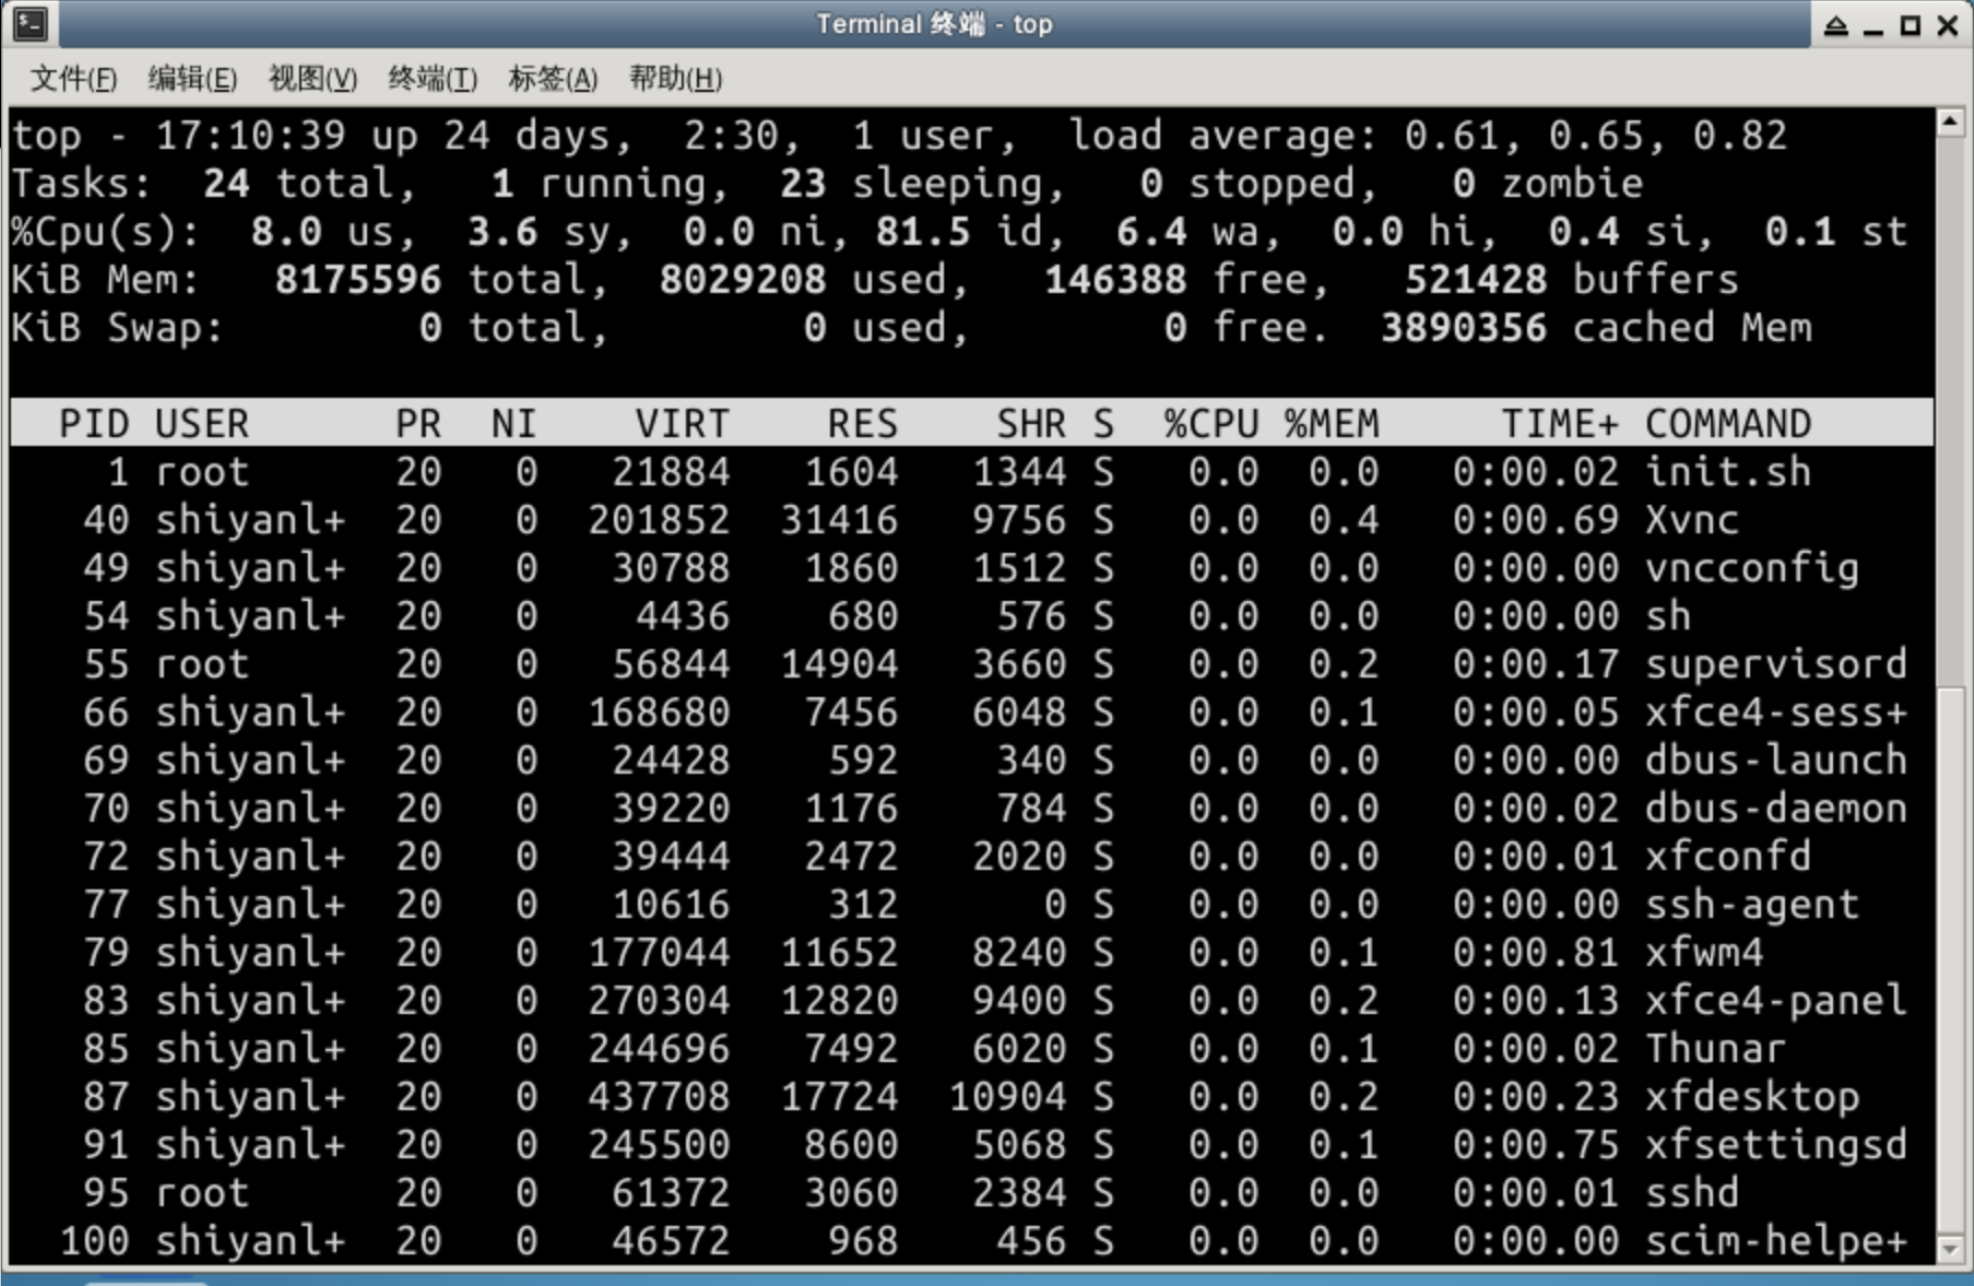Click the scrollbar up arrow

coord(1950,122)
